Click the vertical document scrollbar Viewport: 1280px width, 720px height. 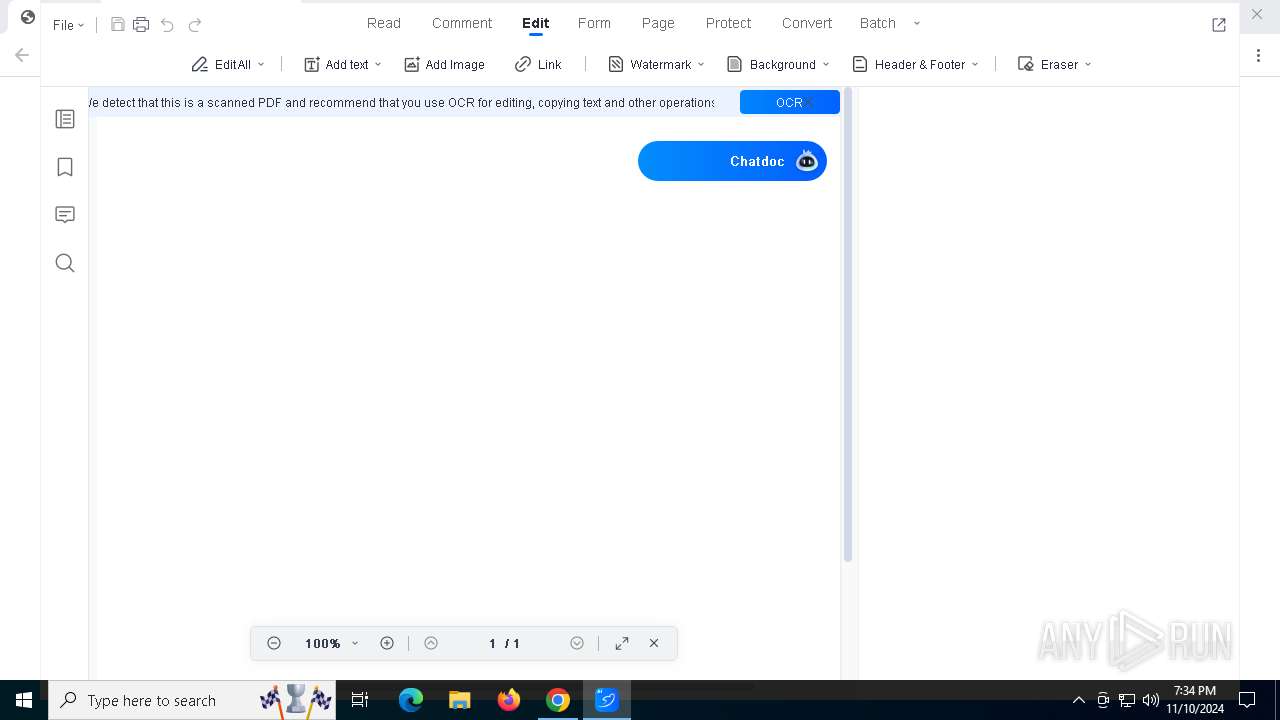[848, 325]
